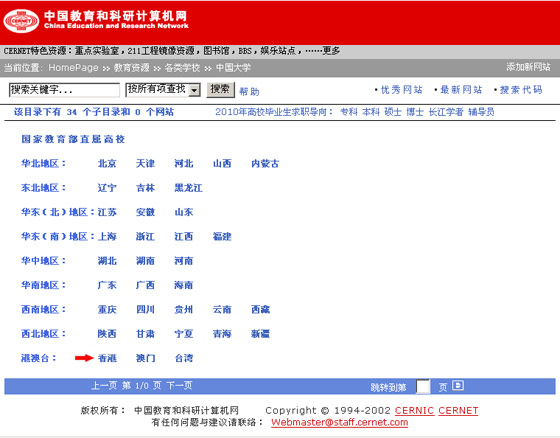The height and width of the screenshot is (438, 560).
Task: Open the 硕士 job guidance link
Action: pos(393,112)
